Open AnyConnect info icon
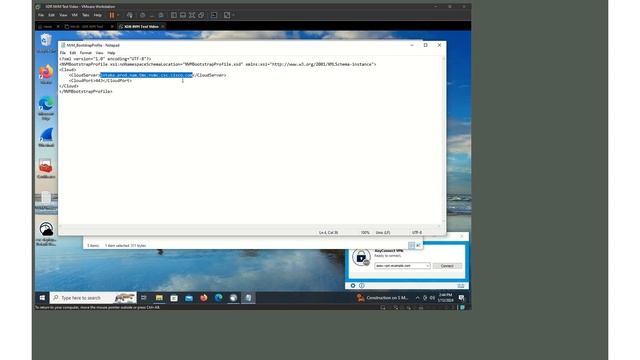Screen dimensions: 640x360 tap(362, 286)
